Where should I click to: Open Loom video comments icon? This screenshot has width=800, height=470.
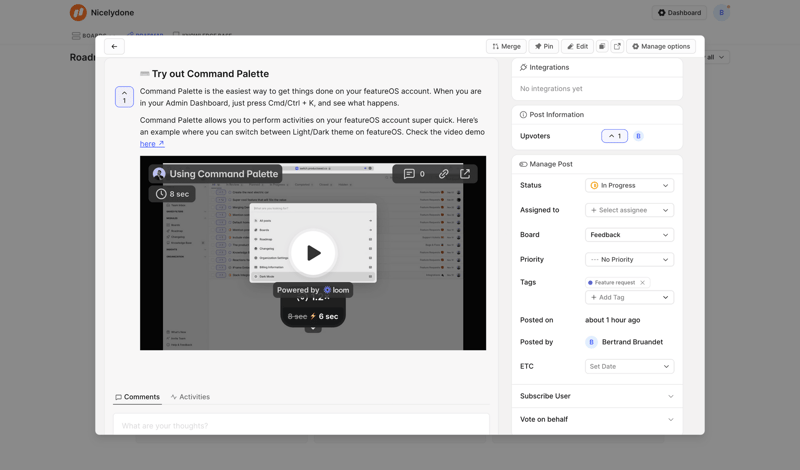click(x=409, y=174)
